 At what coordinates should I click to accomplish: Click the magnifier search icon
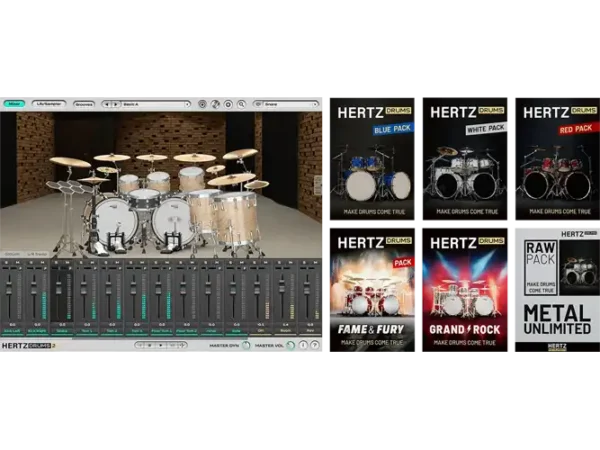[x=241, y=104]
